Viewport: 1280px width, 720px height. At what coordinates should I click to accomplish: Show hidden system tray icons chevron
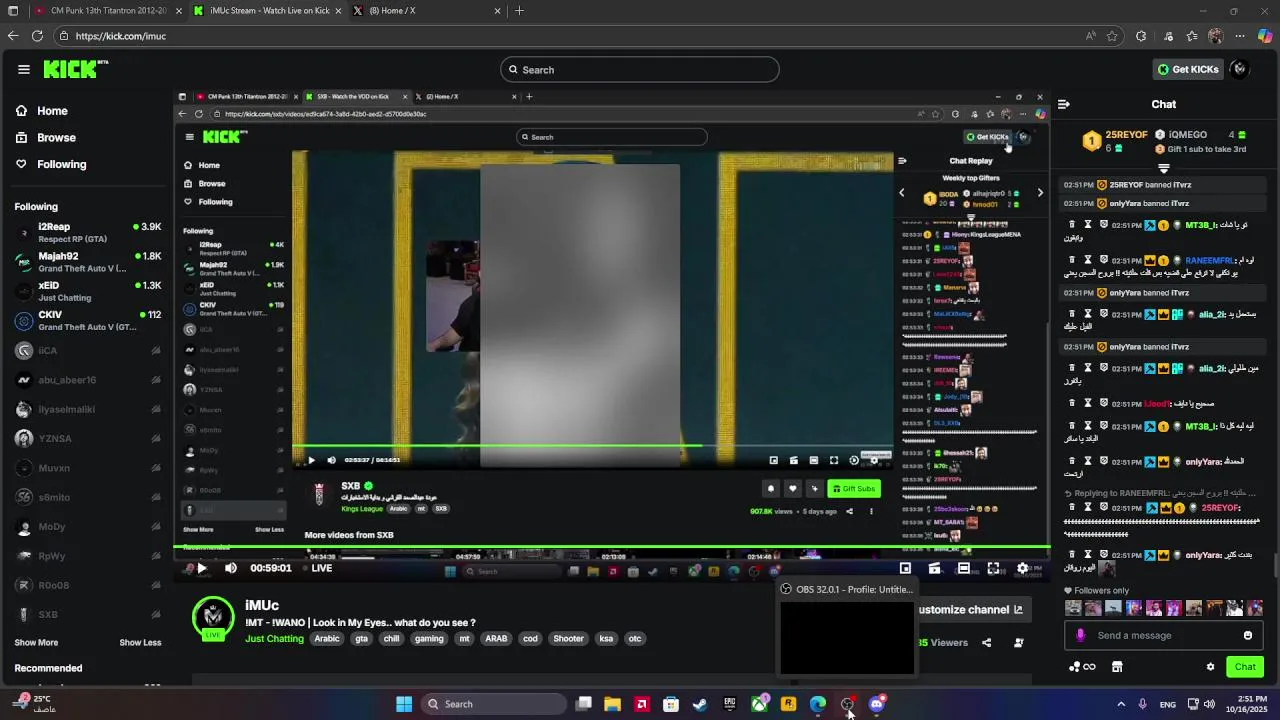[1120, 704]
